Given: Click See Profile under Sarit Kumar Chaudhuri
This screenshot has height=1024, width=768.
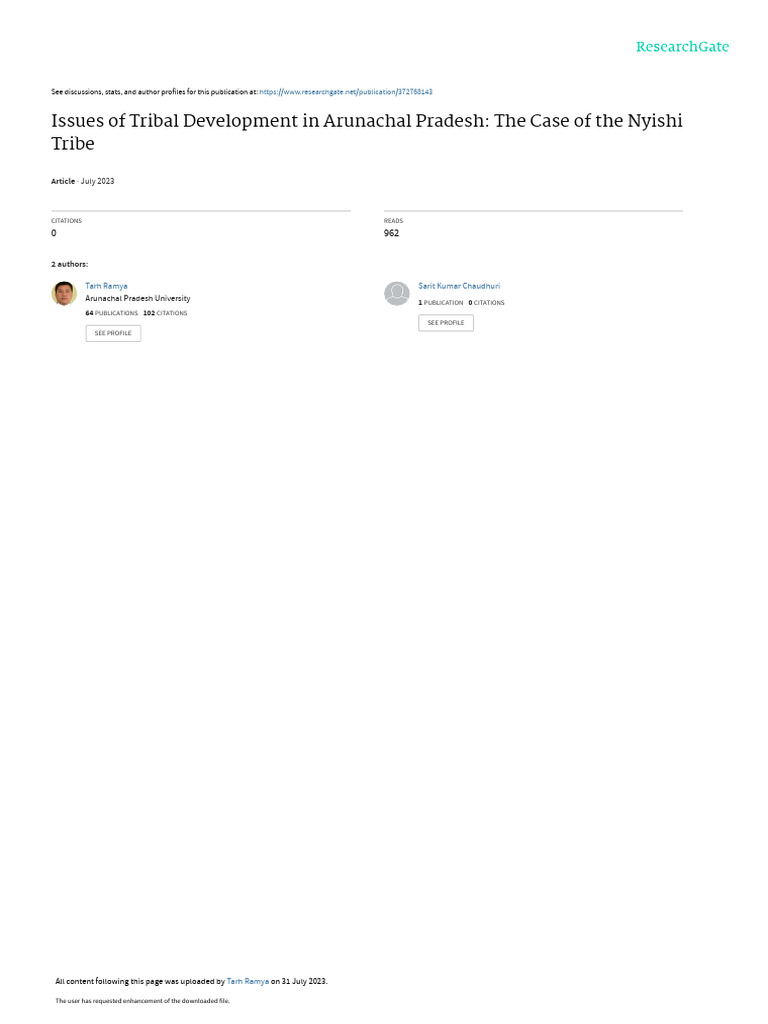Looking at the screenshot, I should 446,323.
